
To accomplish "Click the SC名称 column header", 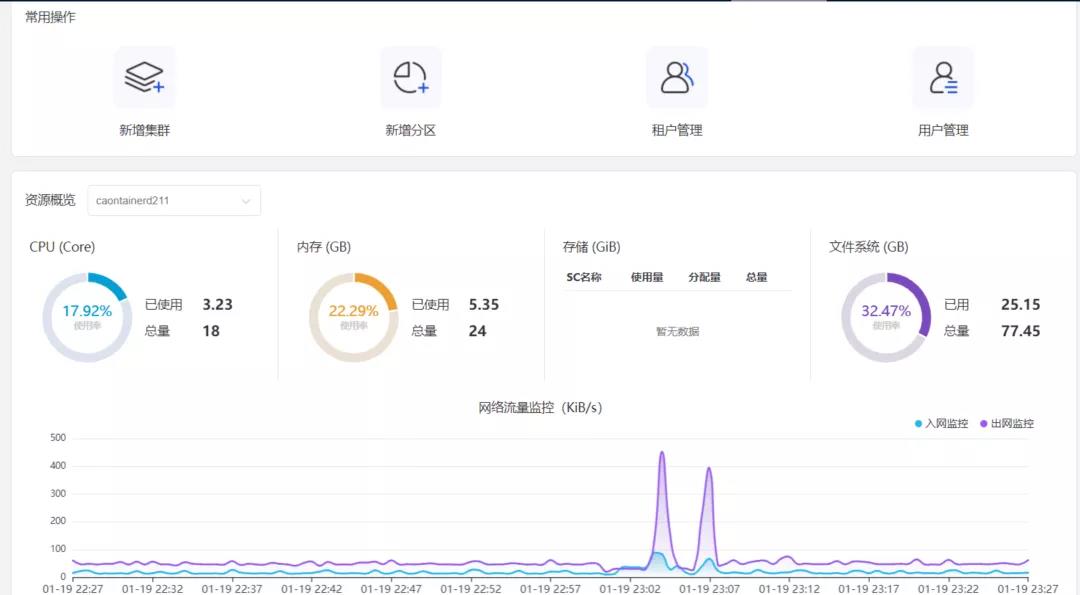I will [x=584, y=277].
